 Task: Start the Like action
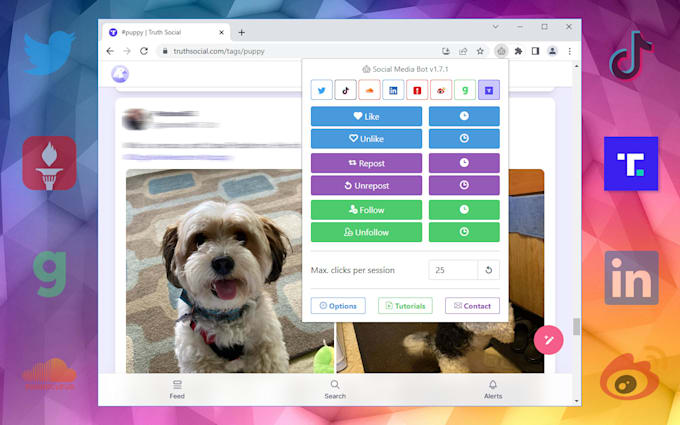366,116
